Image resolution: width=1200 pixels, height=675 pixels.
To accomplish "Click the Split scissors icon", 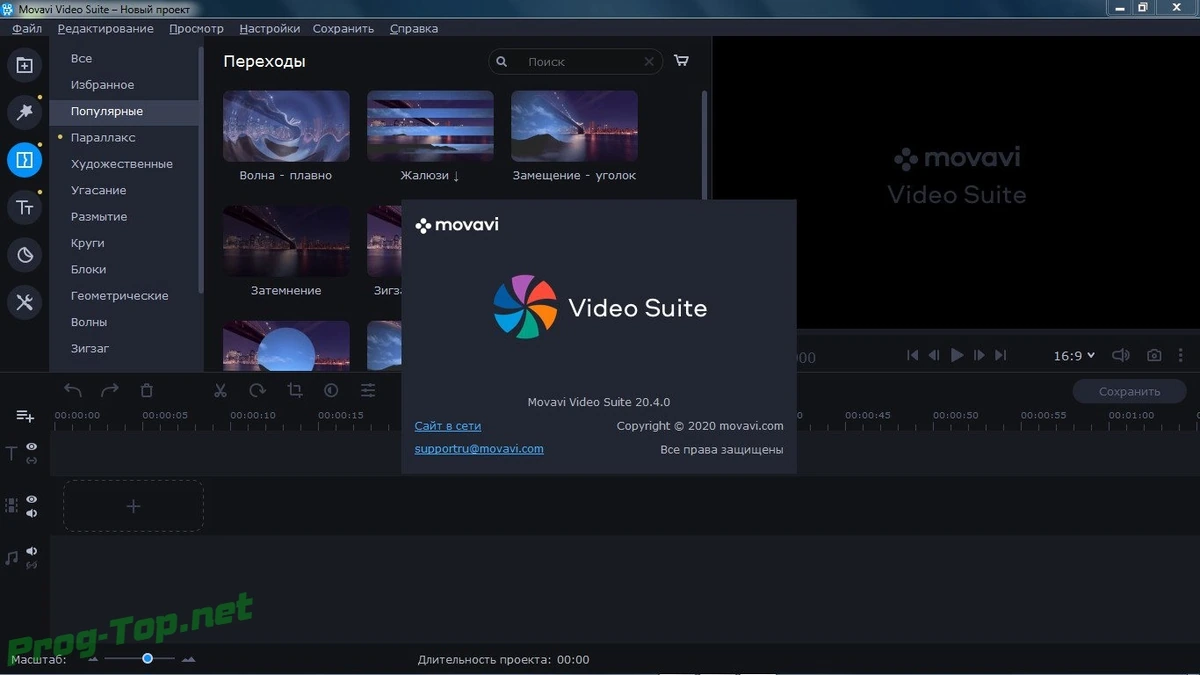I will click(x=221, y=390).
